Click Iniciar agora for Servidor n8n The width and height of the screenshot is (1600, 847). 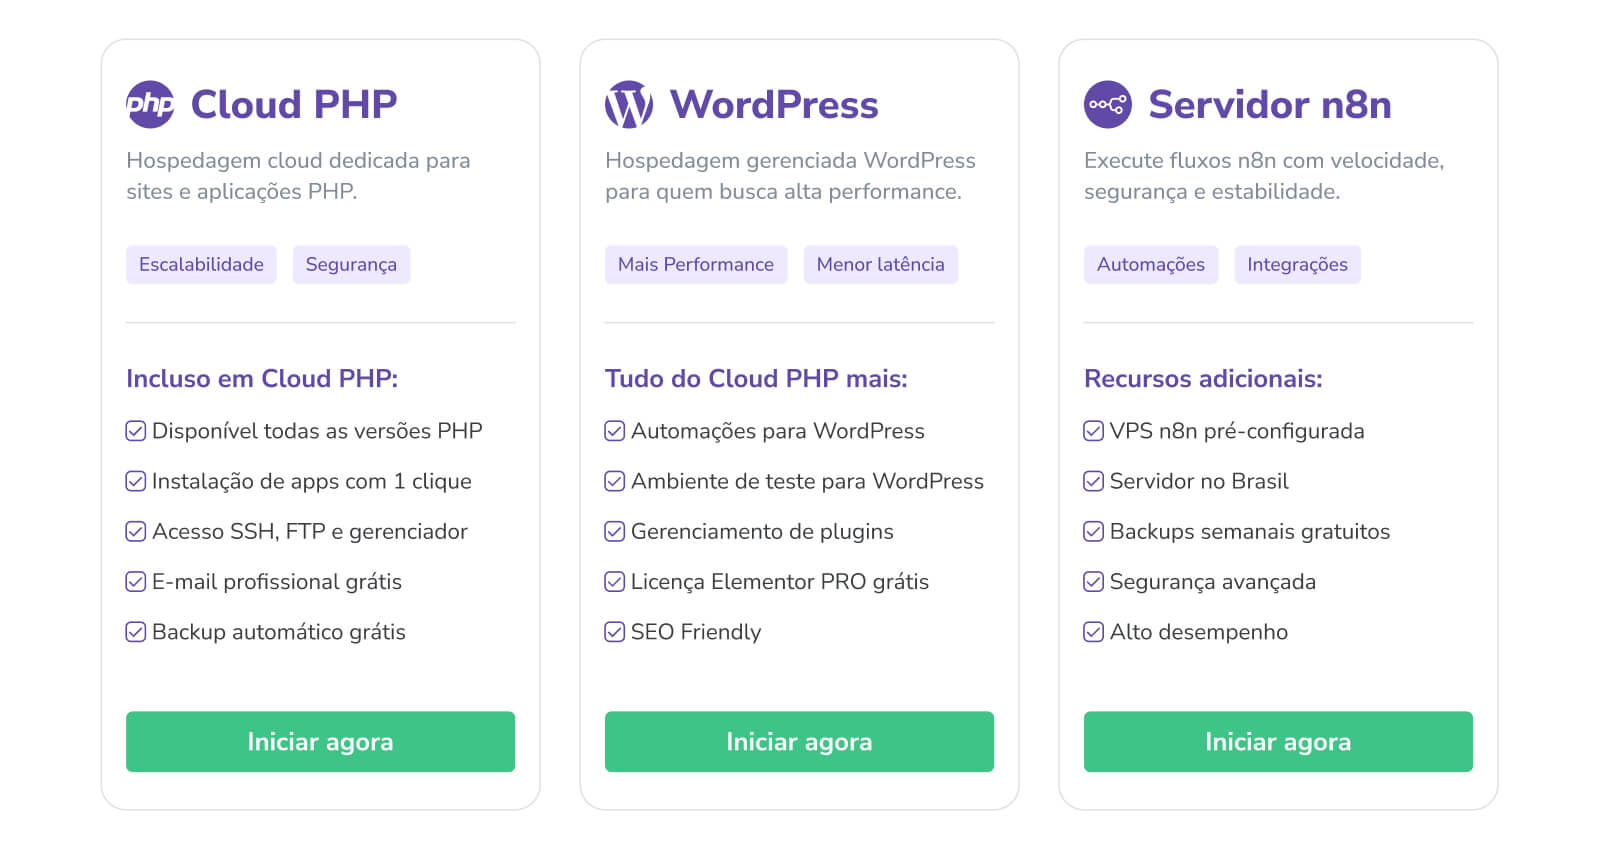point(1278,742)
